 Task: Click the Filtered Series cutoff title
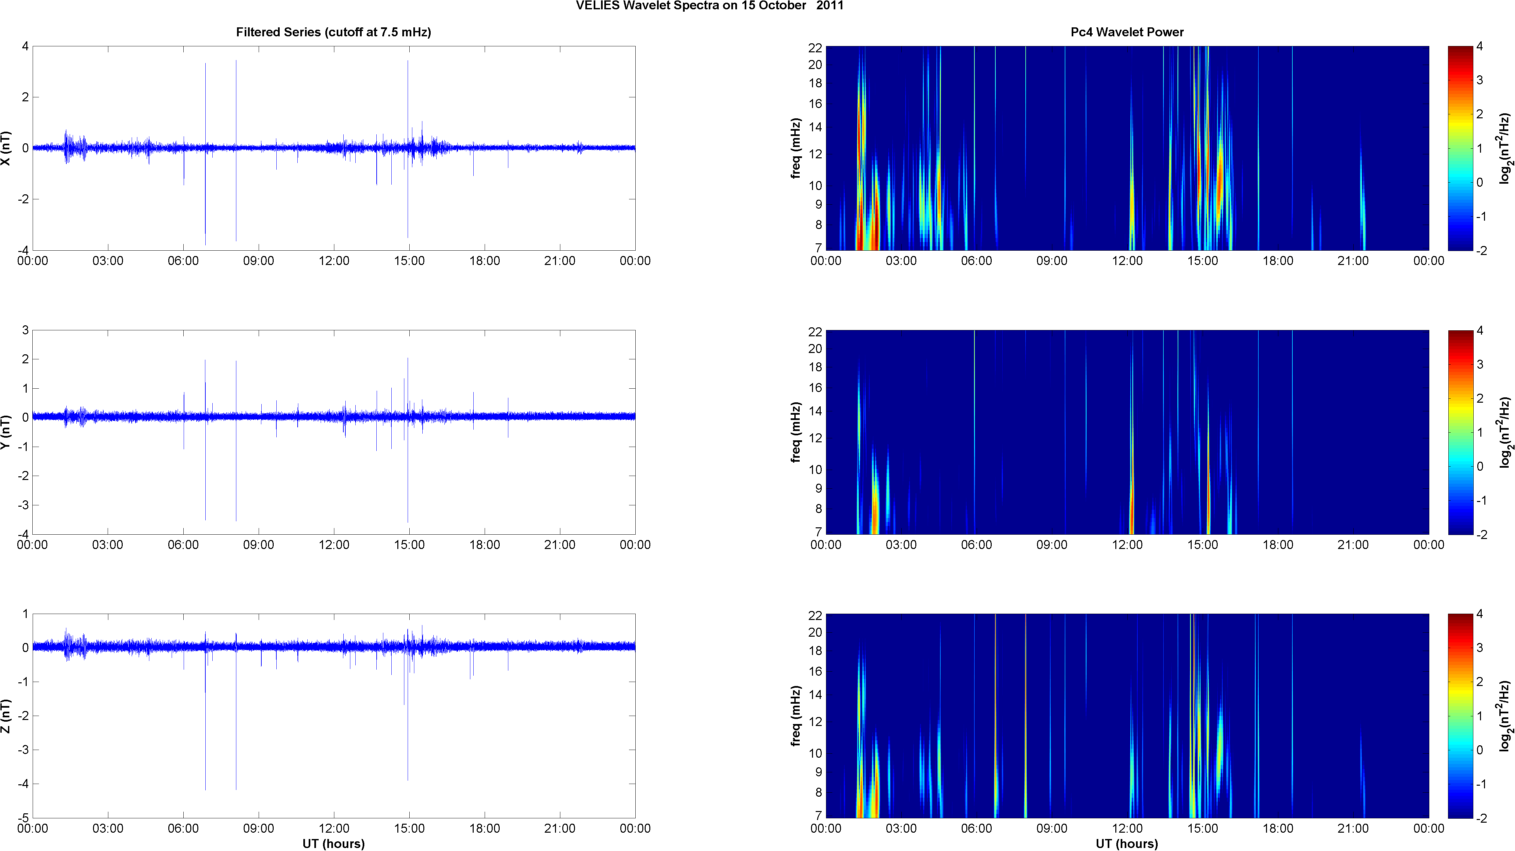333,32
